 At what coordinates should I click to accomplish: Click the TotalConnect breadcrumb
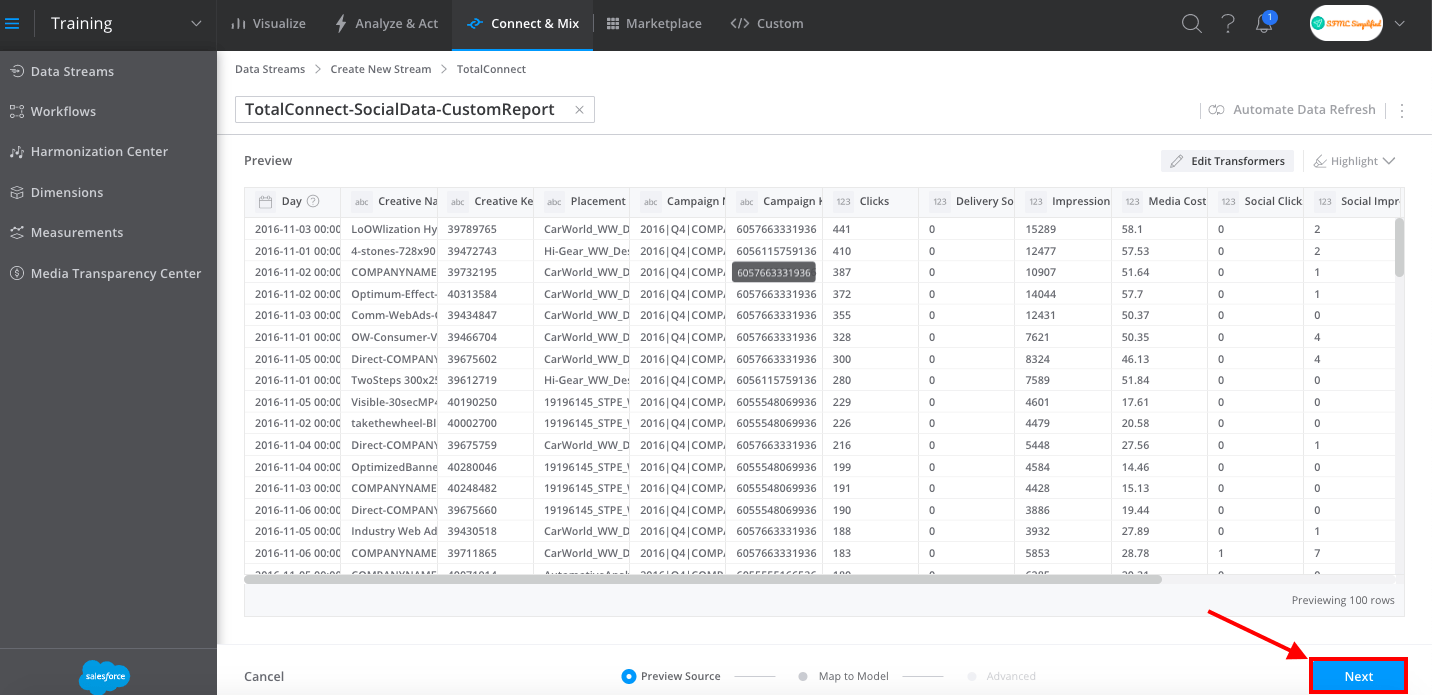click(491, 69)
